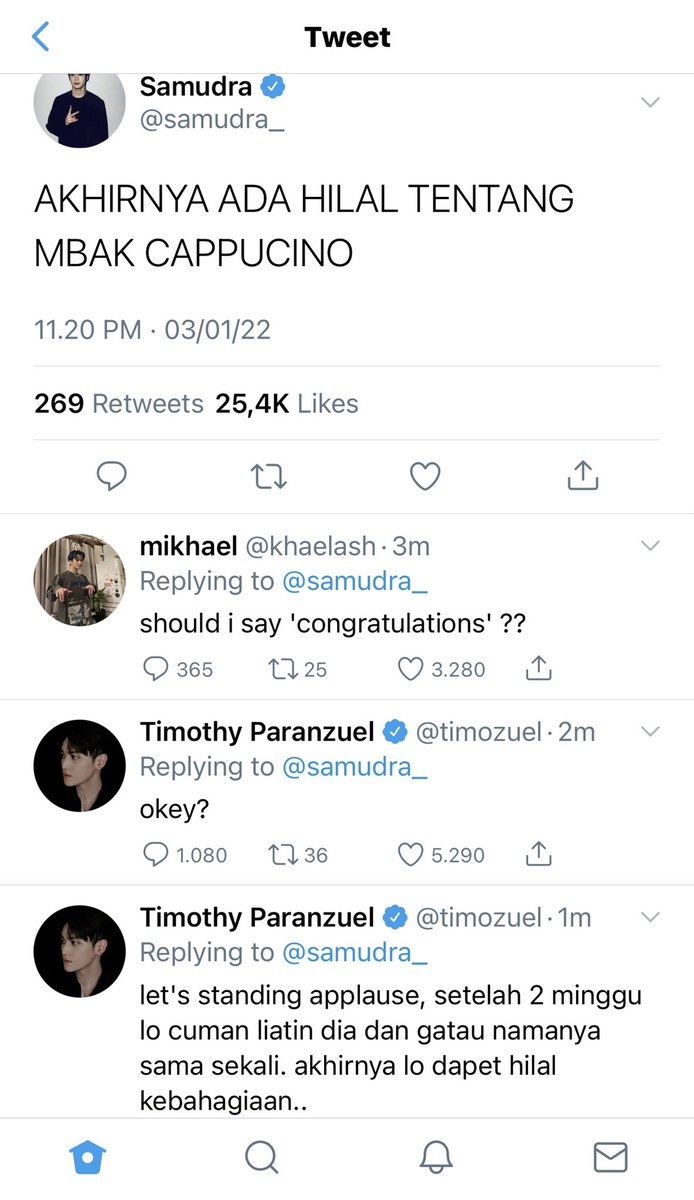Image resolution: width=694 pixels, height=1200 pixels.
Task: Open Notifications bell tab
Action: pyautogui.click(x=435, y=1158)
